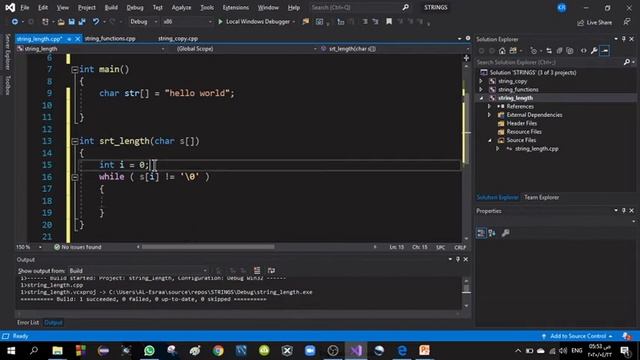This screenshot has height=360, width=640.
Task: Open the Build menu
Action: [111, 7]
